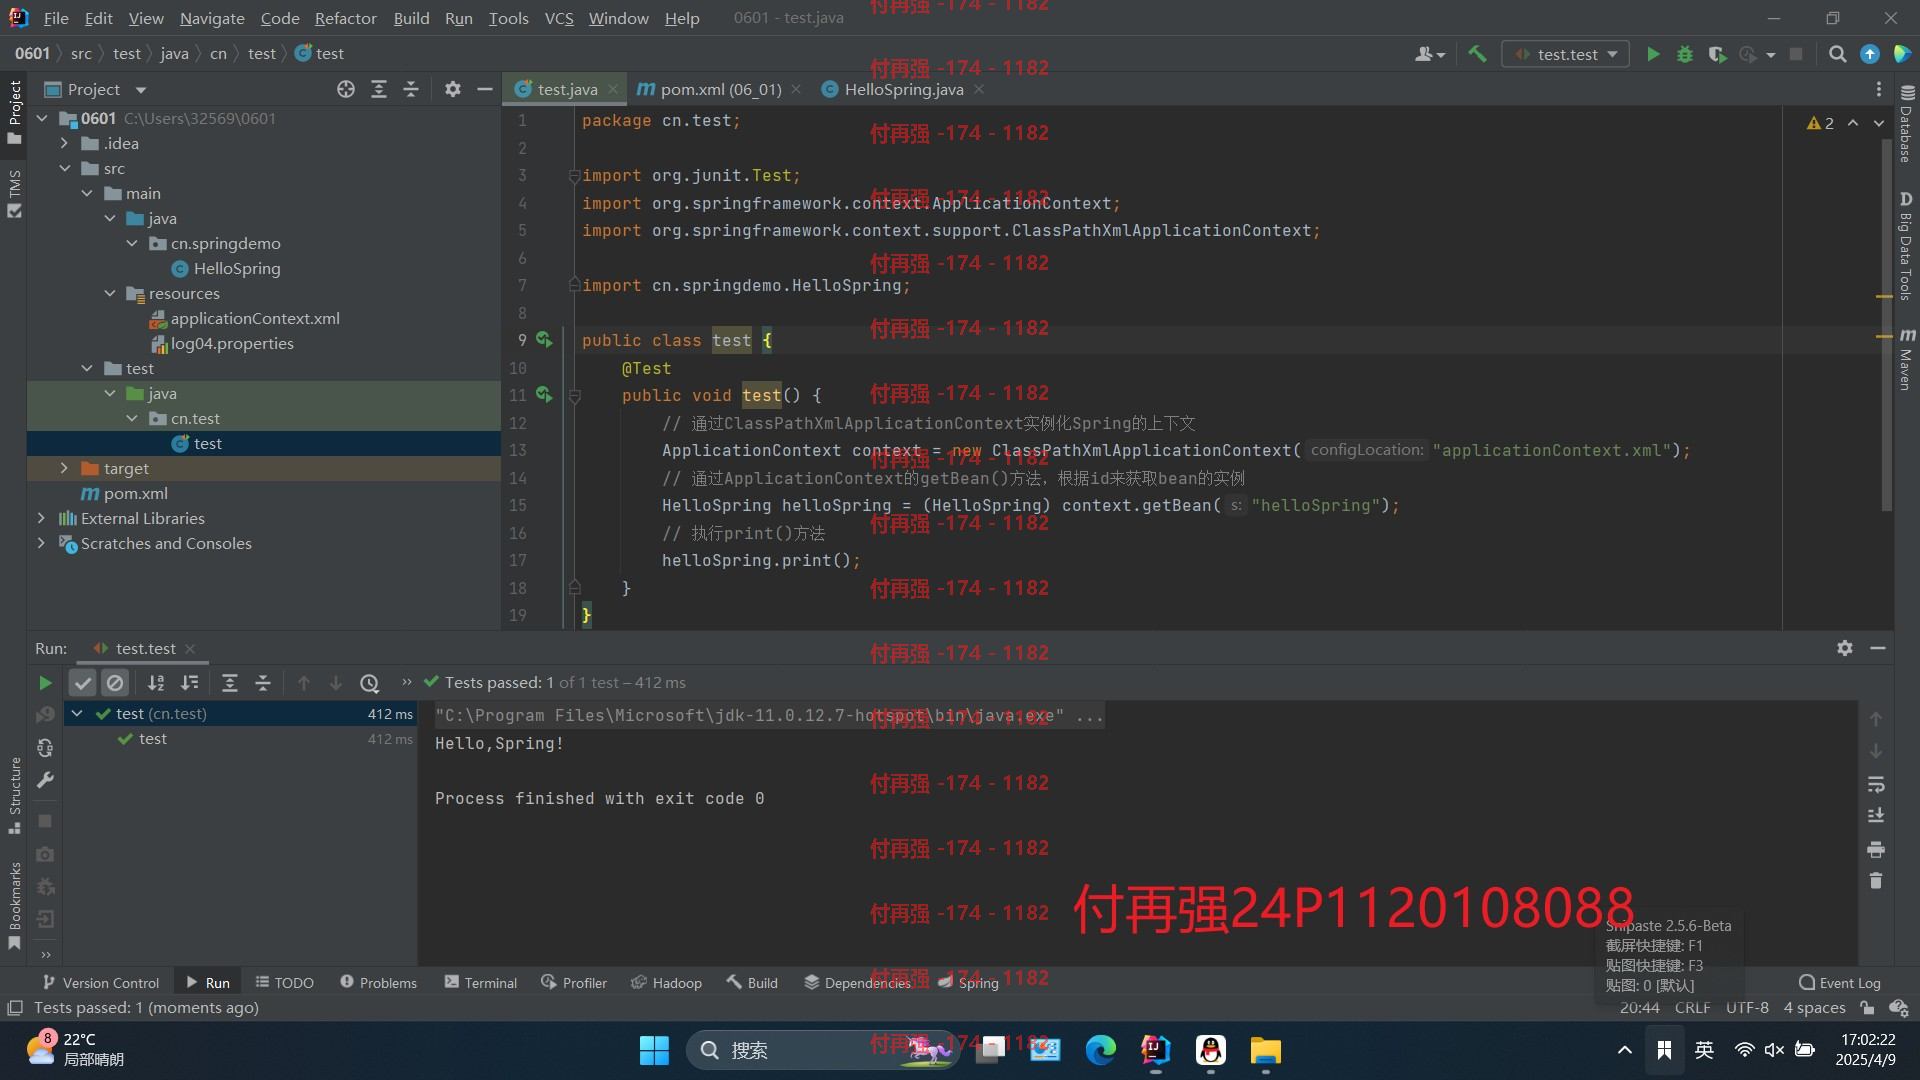The height and width of the screenshot is (1080, 1920).
Task: Expand all test results in Run panel
Action: click(229, 683)
